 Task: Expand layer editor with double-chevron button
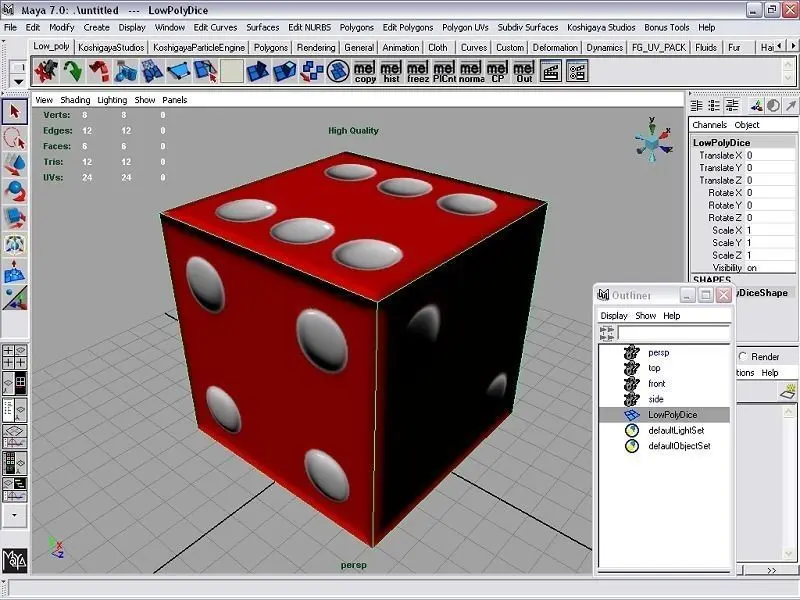click(x=772, y=570)
